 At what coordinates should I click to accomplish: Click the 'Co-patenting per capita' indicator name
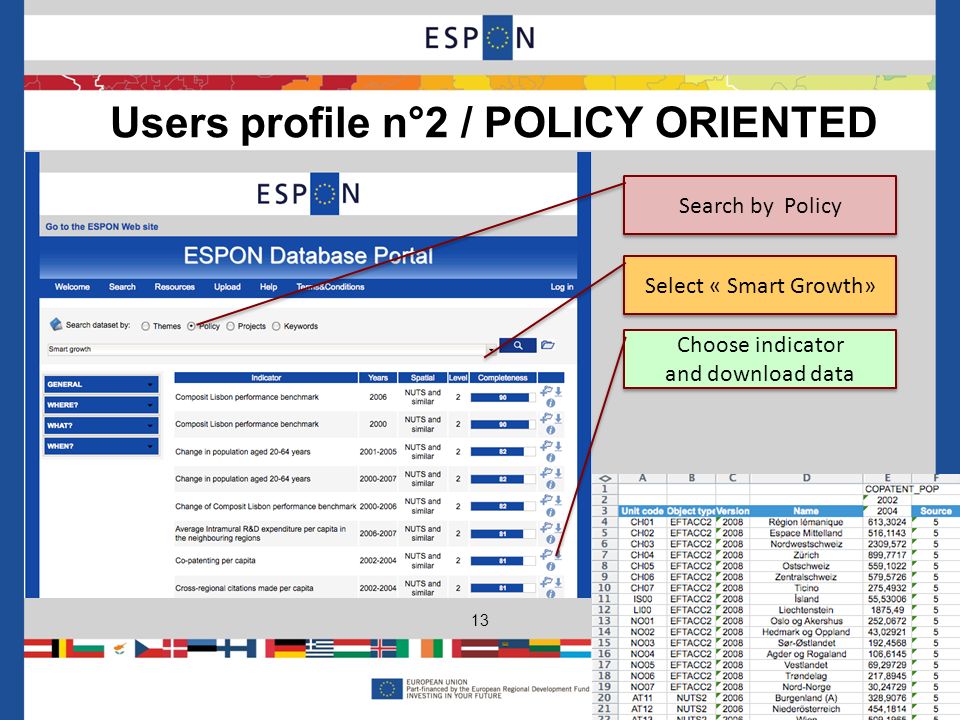215,560
